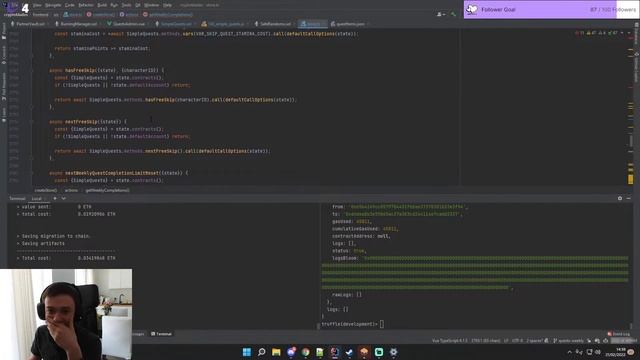Place cursor on hasFreeSkip function name
640x360 pixels.
[x=80, y=70]
